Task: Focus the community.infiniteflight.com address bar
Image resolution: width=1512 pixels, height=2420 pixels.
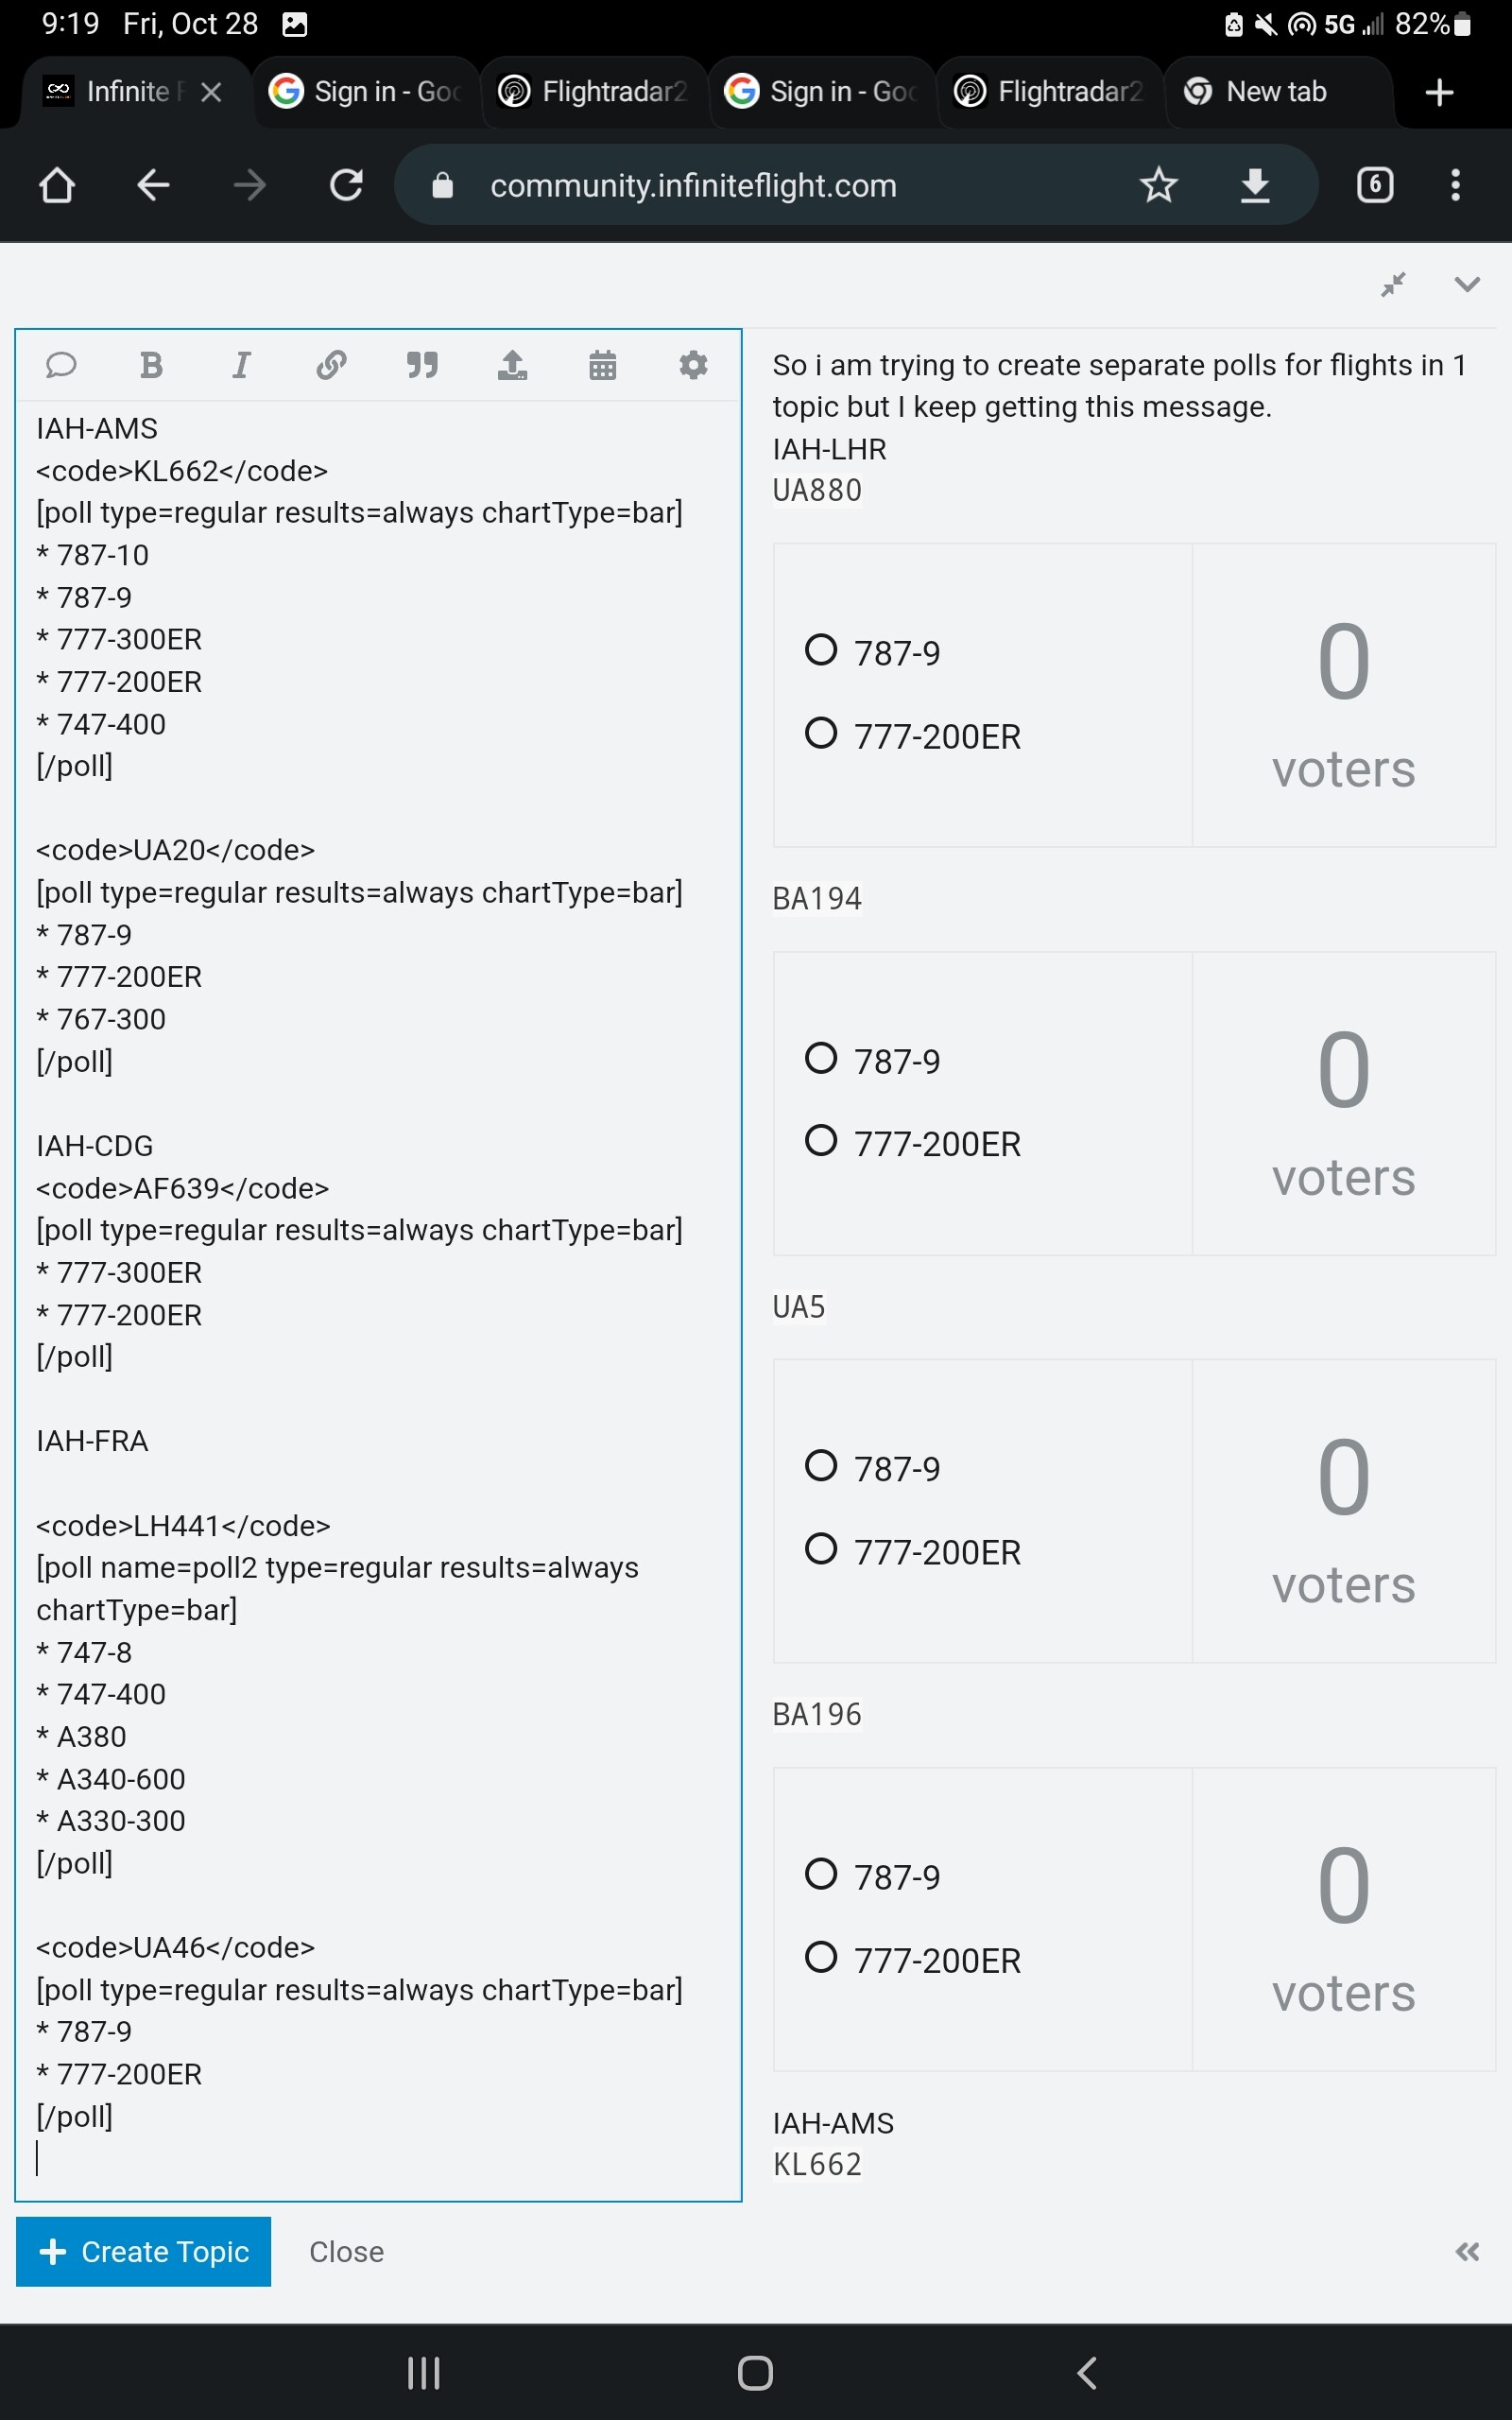Action: click(x=693, y=186)
